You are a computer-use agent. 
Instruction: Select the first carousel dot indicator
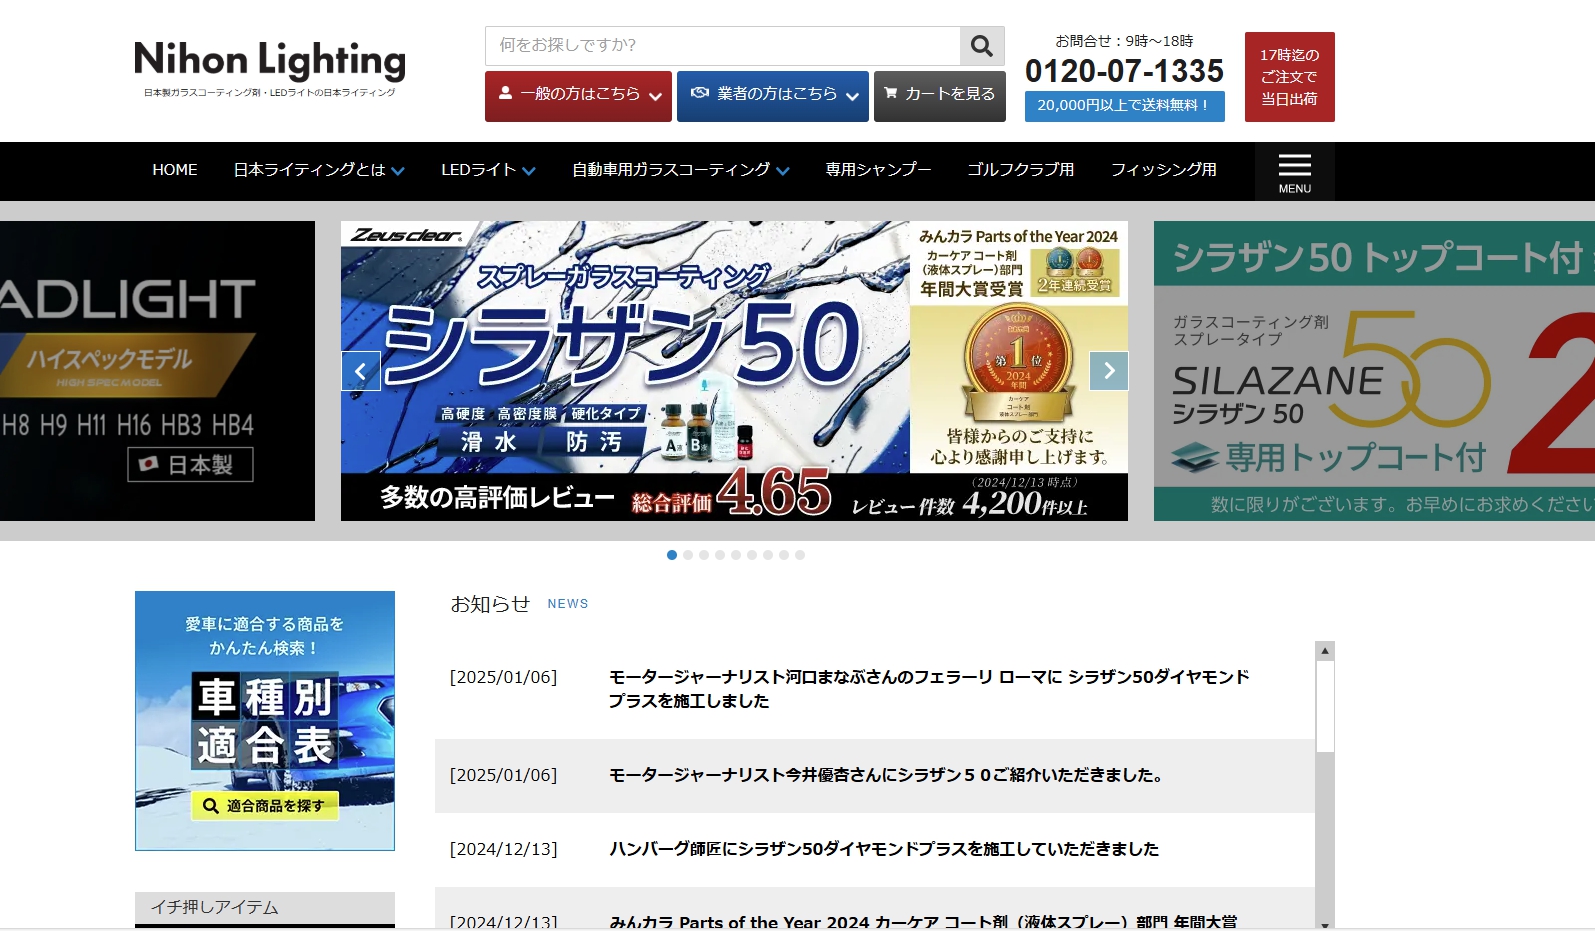pyautogui.click(x=672, y=555)
